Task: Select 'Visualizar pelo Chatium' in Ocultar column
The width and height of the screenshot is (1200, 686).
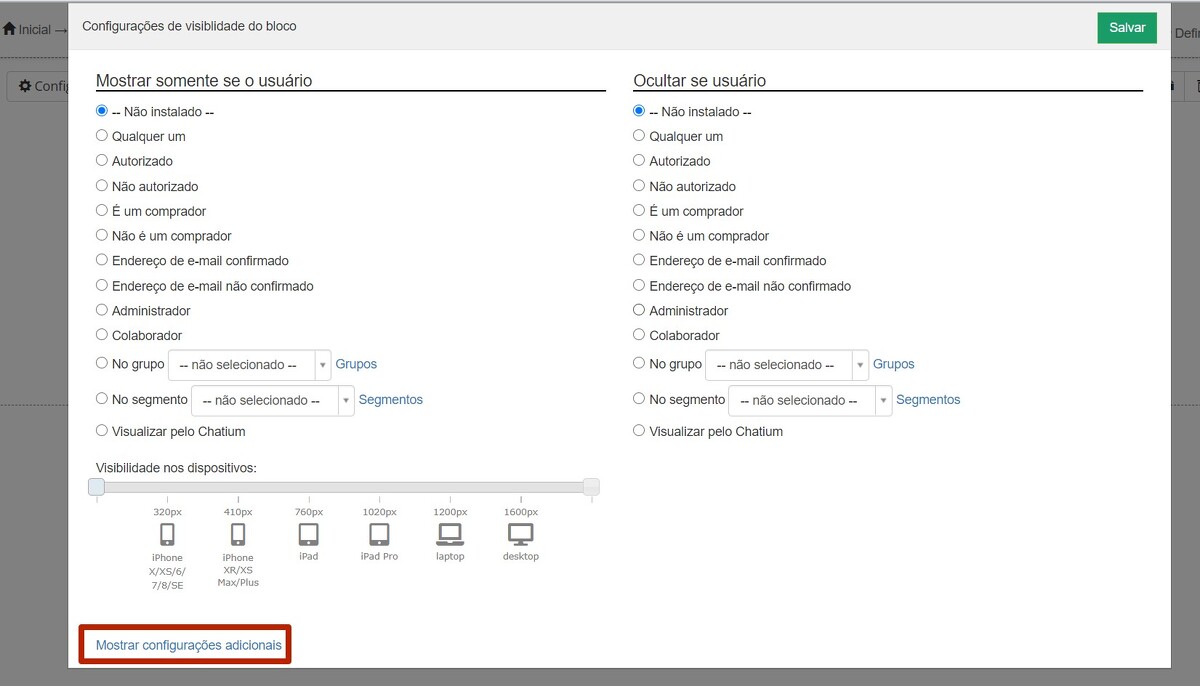Action: (639, 431)
